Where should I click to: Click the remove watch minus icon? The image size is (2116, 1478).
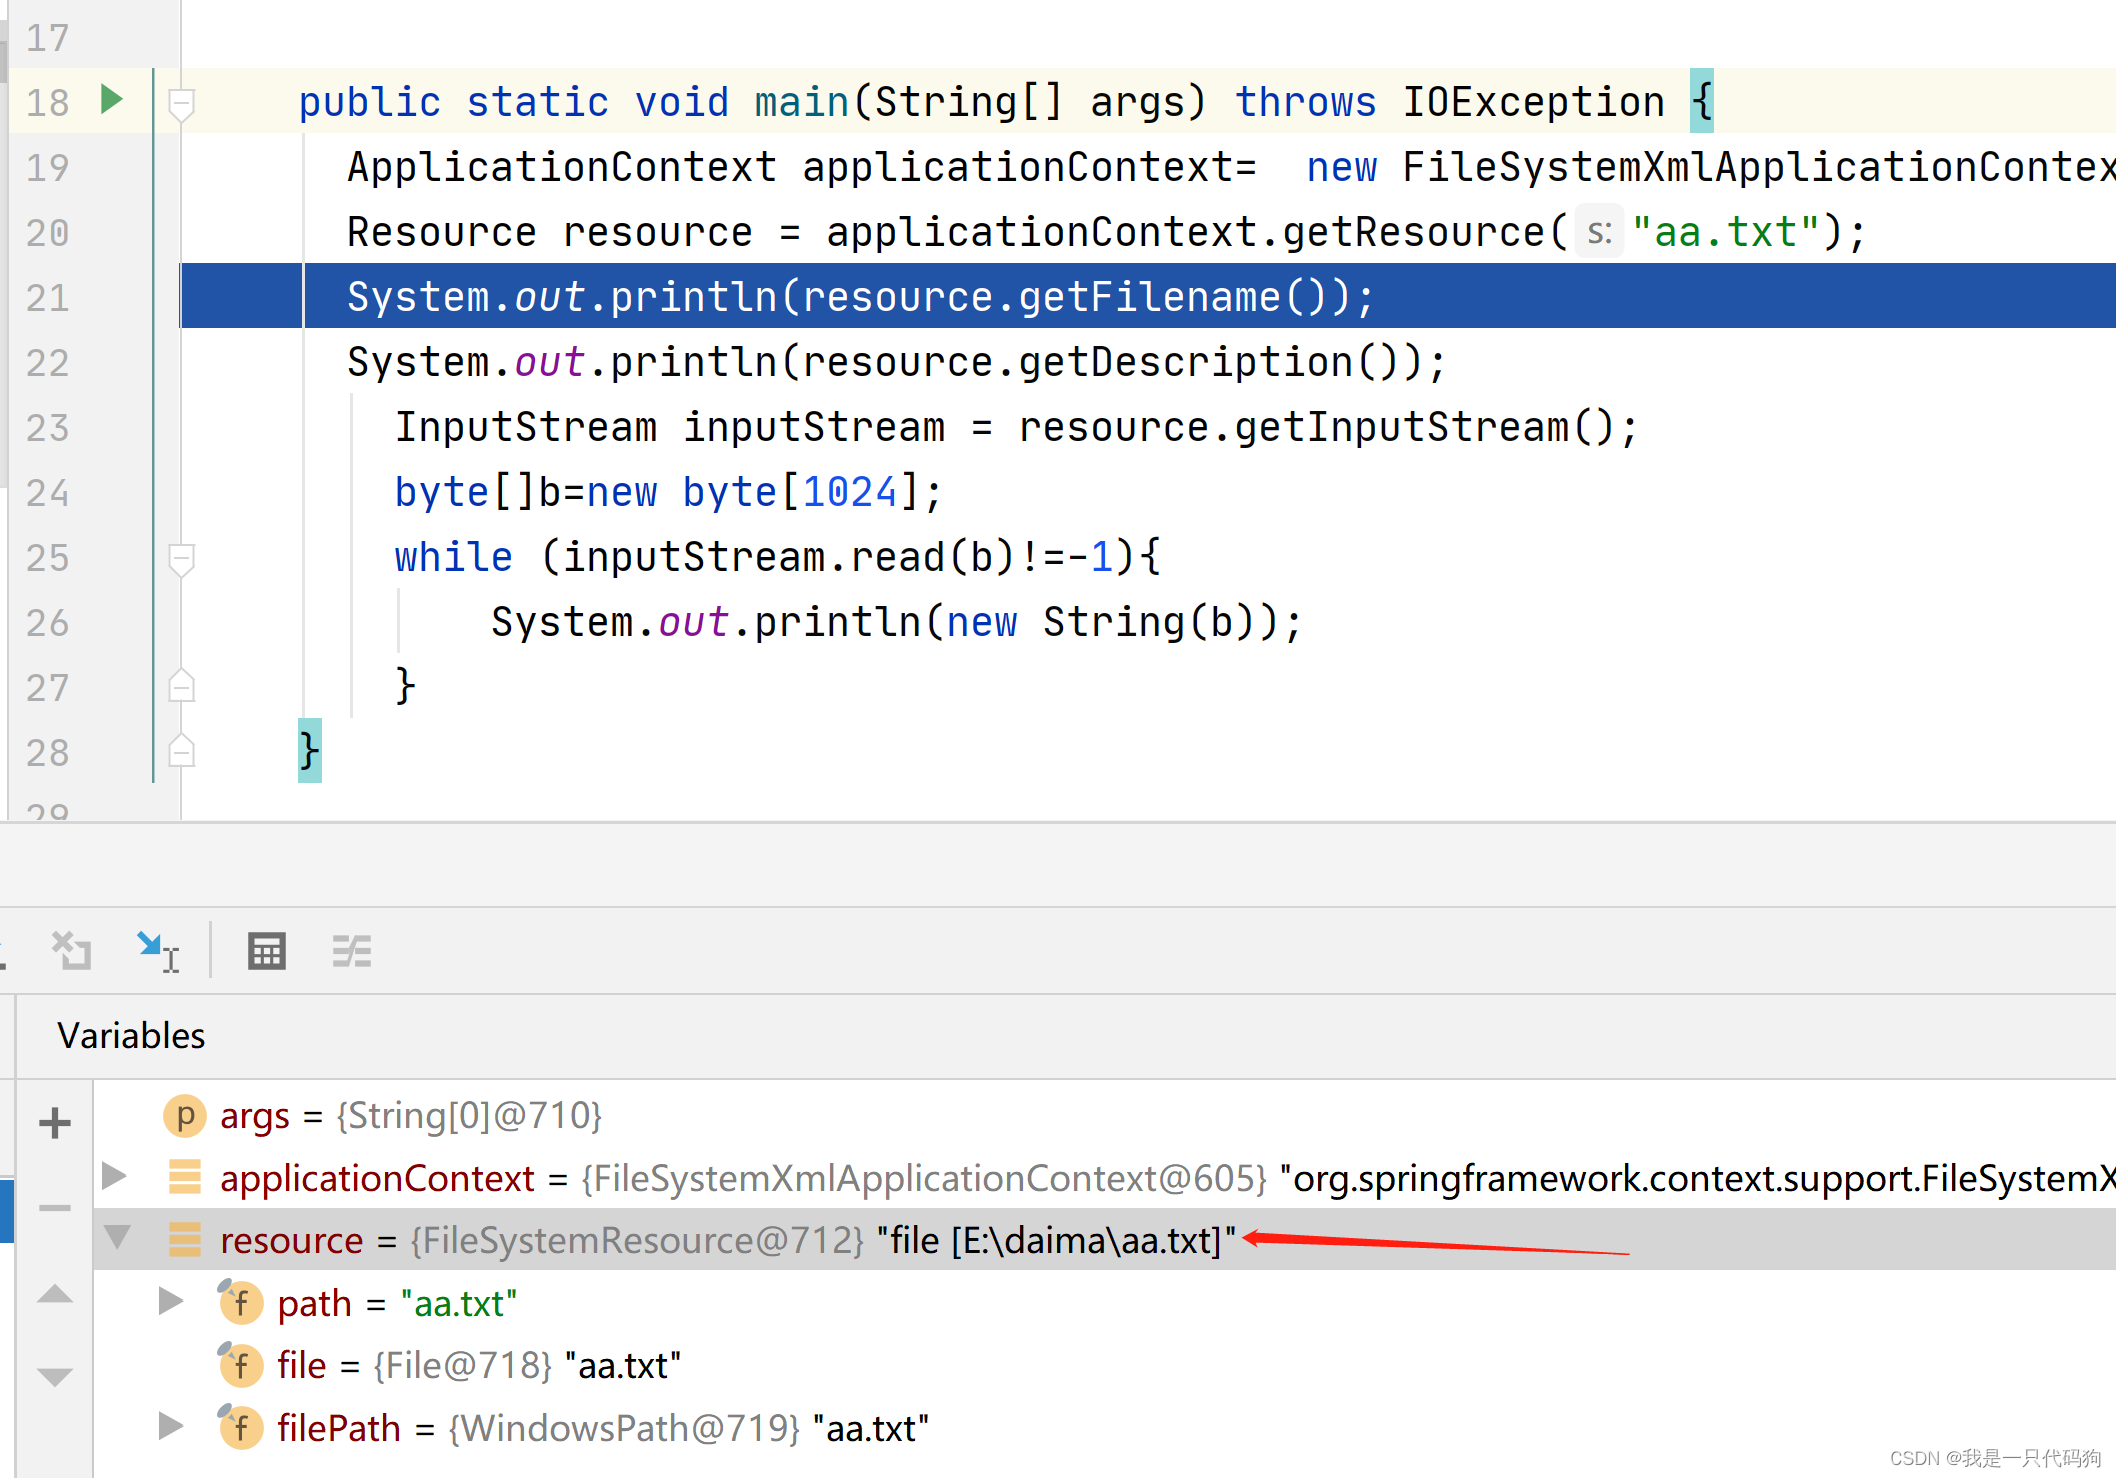[55, 1208]
